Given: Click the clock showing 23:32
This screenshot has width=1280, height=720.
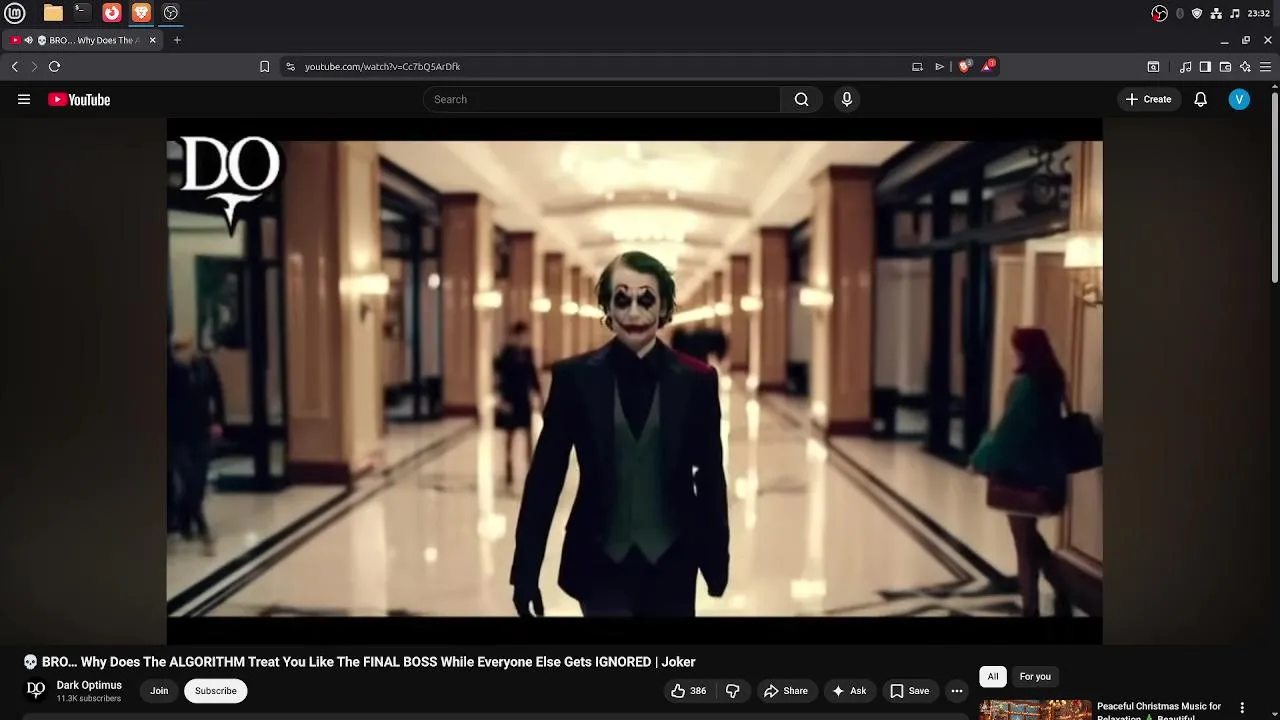Looking at the screenshot, I should coord(1259,13).
